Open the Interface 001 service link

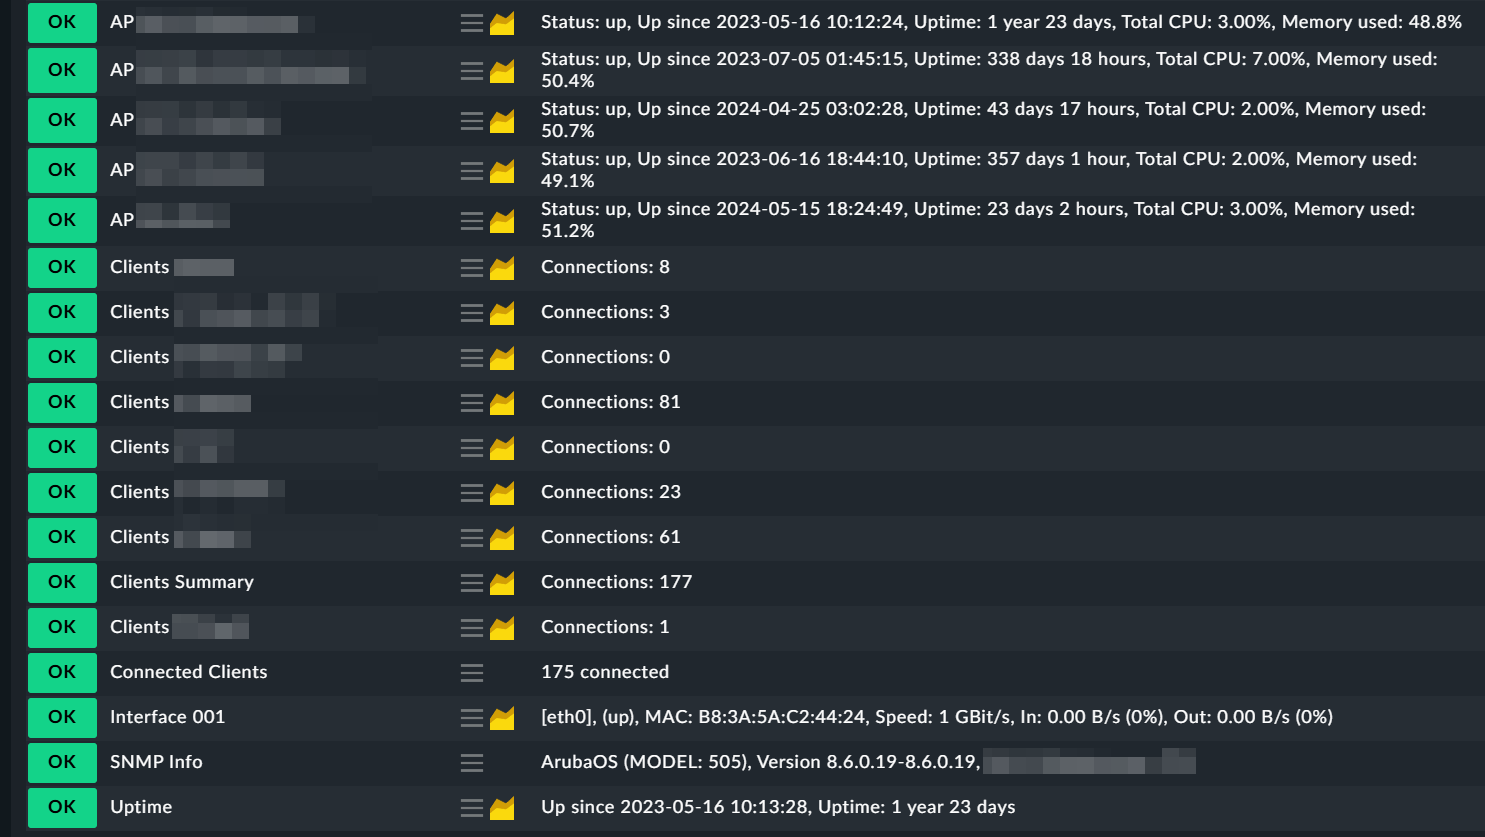[167, 717]
